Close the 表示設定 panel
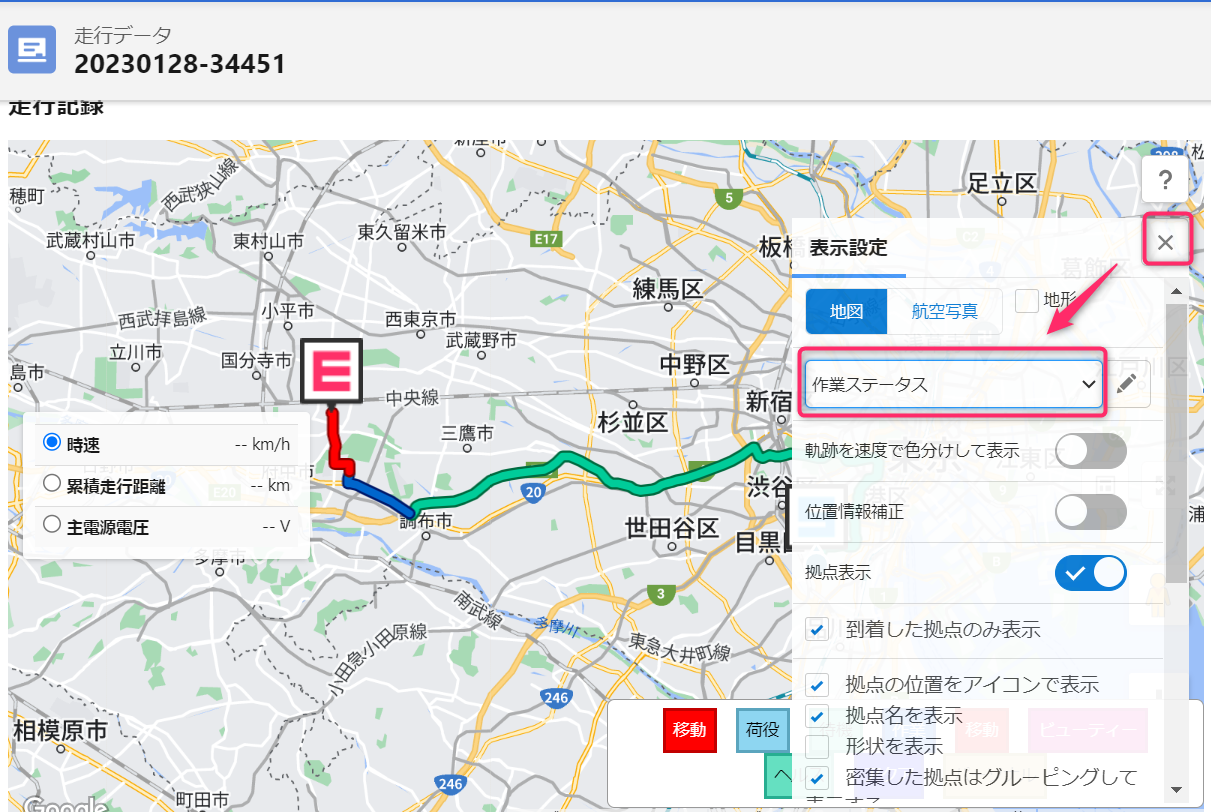1211x812 pixels. click(1165, 242)
